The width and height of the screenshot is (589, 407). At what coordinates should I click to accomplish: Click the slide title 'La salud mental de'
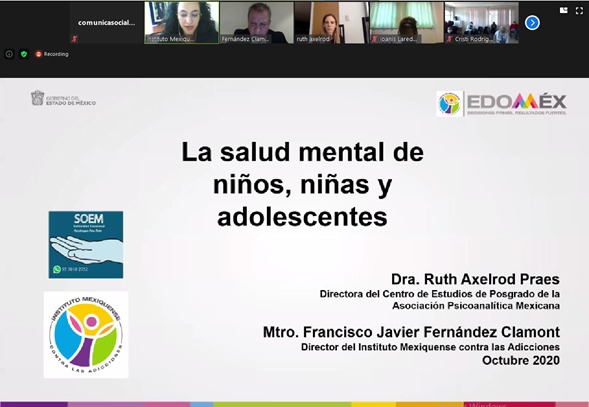(303, 152)
